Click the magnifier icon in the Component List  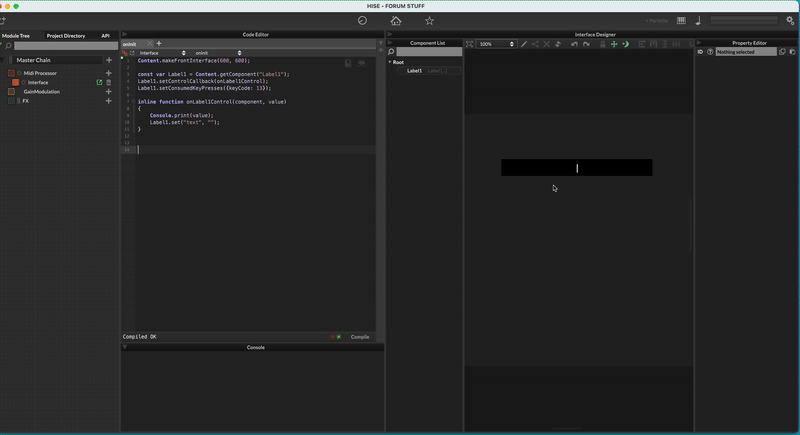coord(391,52)
